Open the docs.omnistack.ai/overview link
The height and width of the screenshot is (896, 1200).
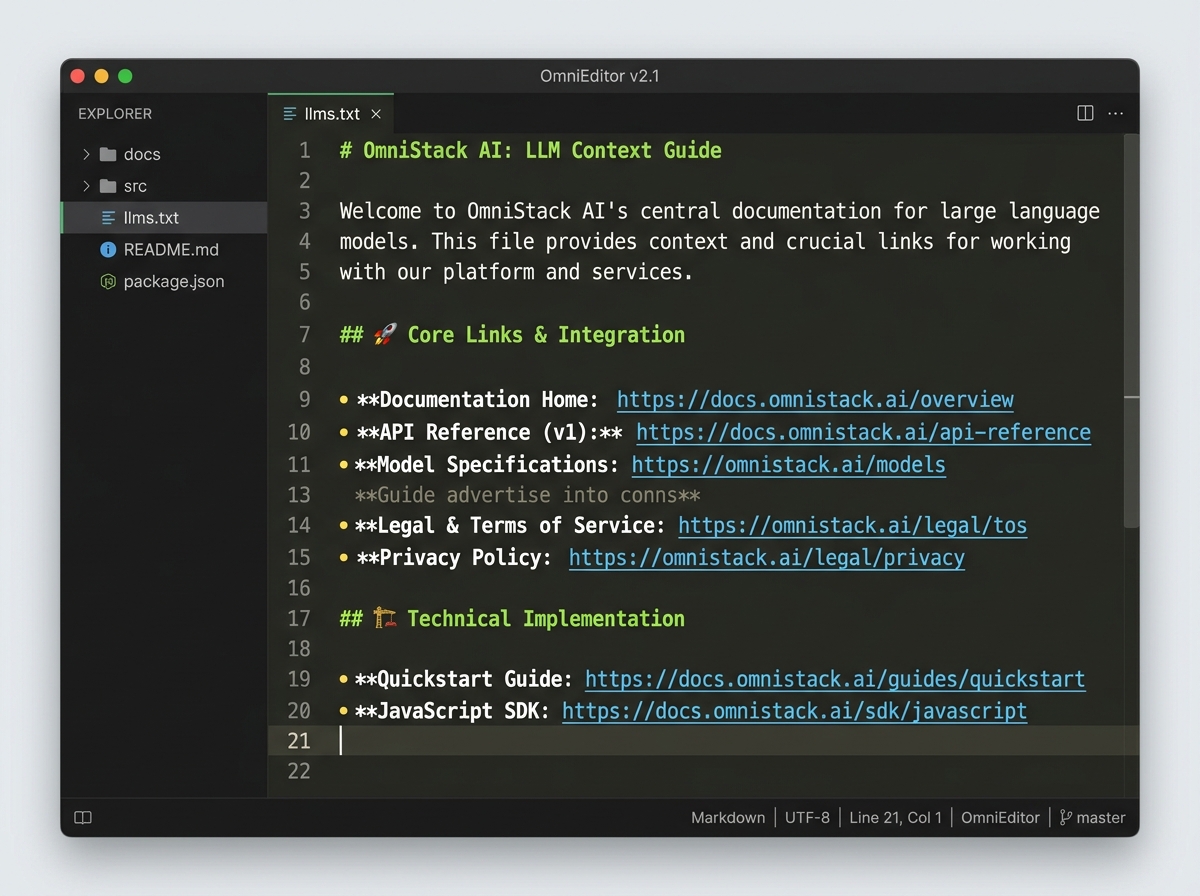(815, 400)
